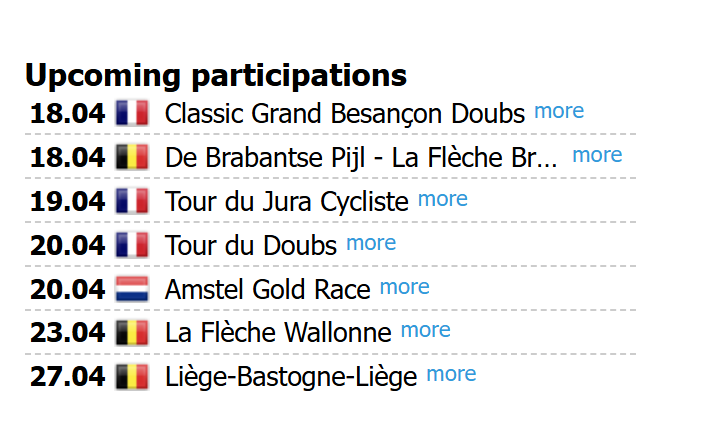This screenshot has height=422, width=709.
Task: Click French flag for Tour du Jura Cycliste
Action: pos(132,201)
